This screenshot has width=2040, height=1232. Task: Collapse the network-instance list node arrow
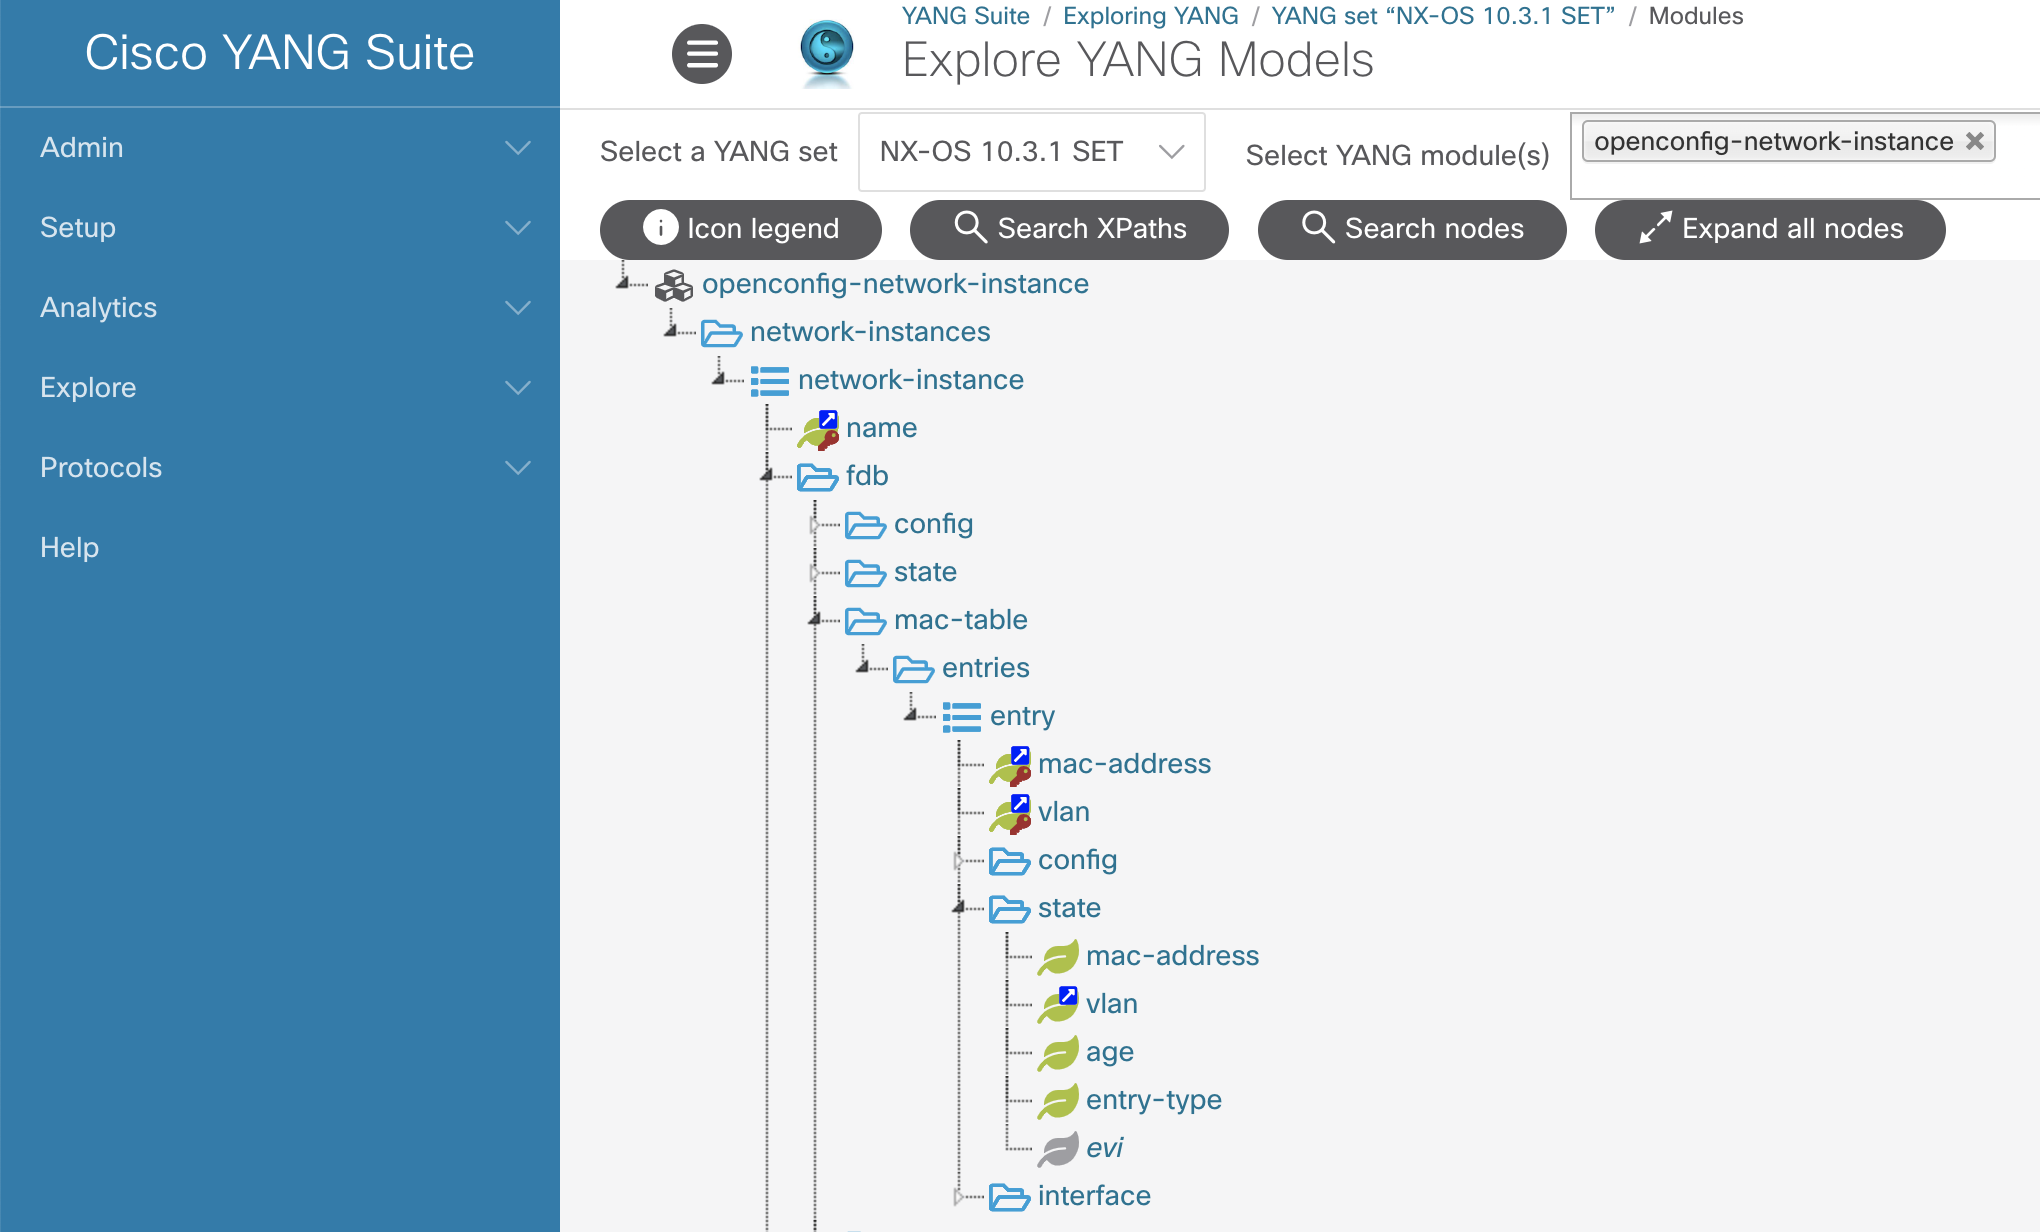719,380
